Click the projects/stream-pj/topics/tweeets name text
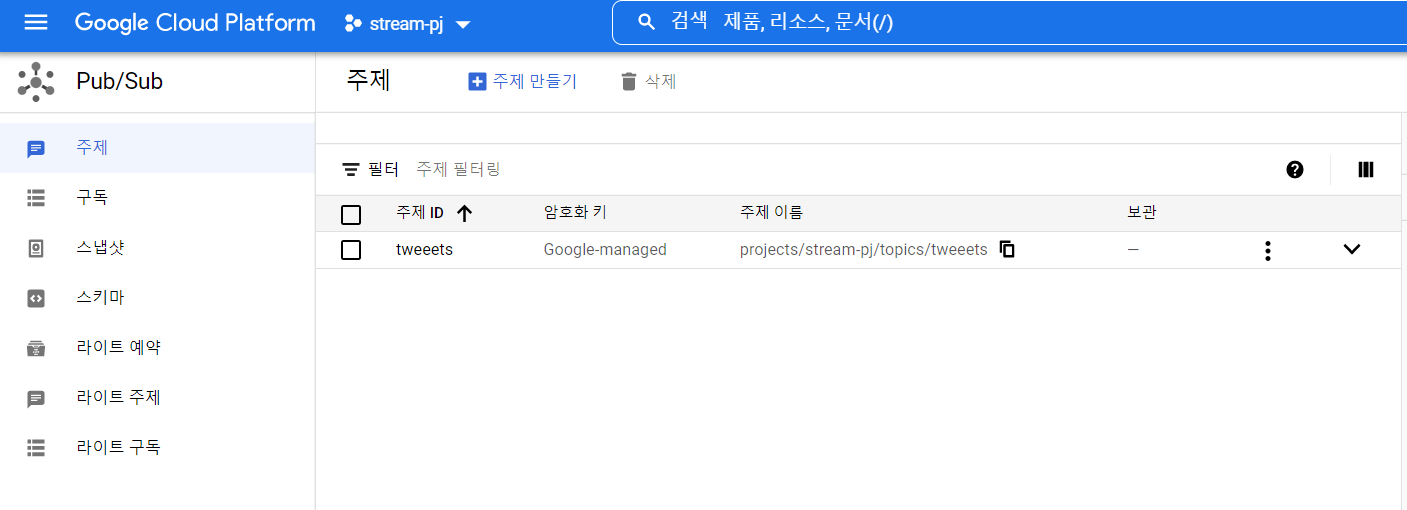Viewport: 1407px width, 510px height. tap(863, 250)
